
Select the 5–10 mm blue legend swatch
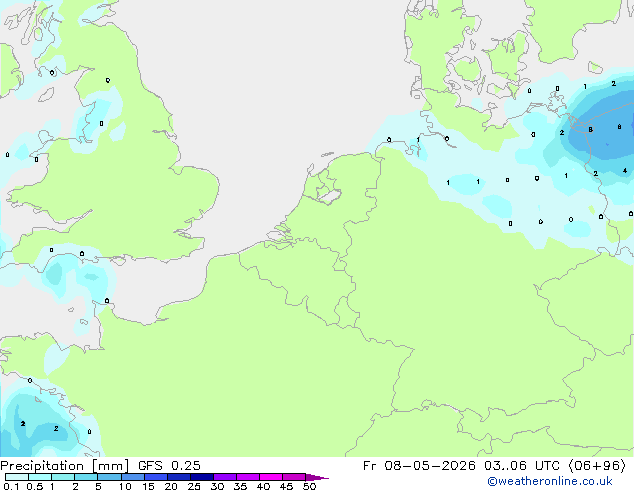[109, 477]
